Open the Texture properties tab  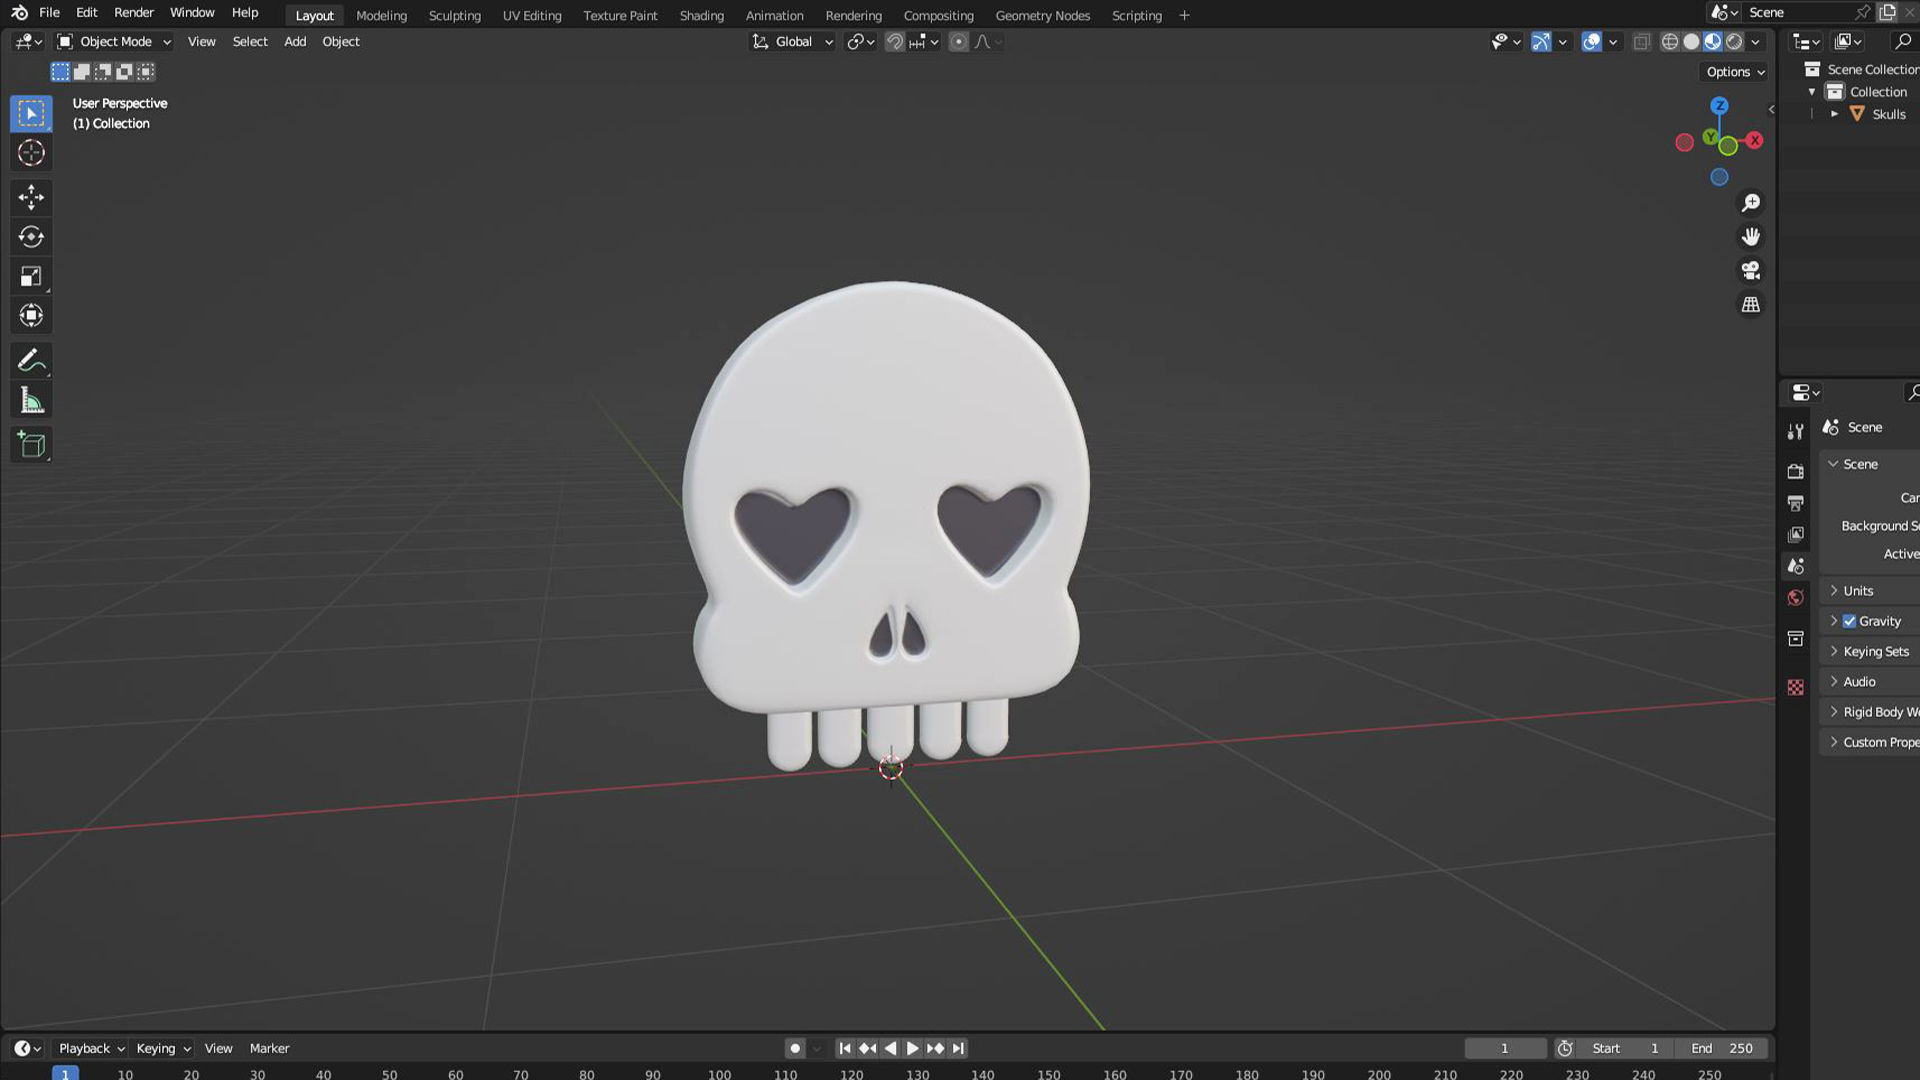coord(1796,688)
